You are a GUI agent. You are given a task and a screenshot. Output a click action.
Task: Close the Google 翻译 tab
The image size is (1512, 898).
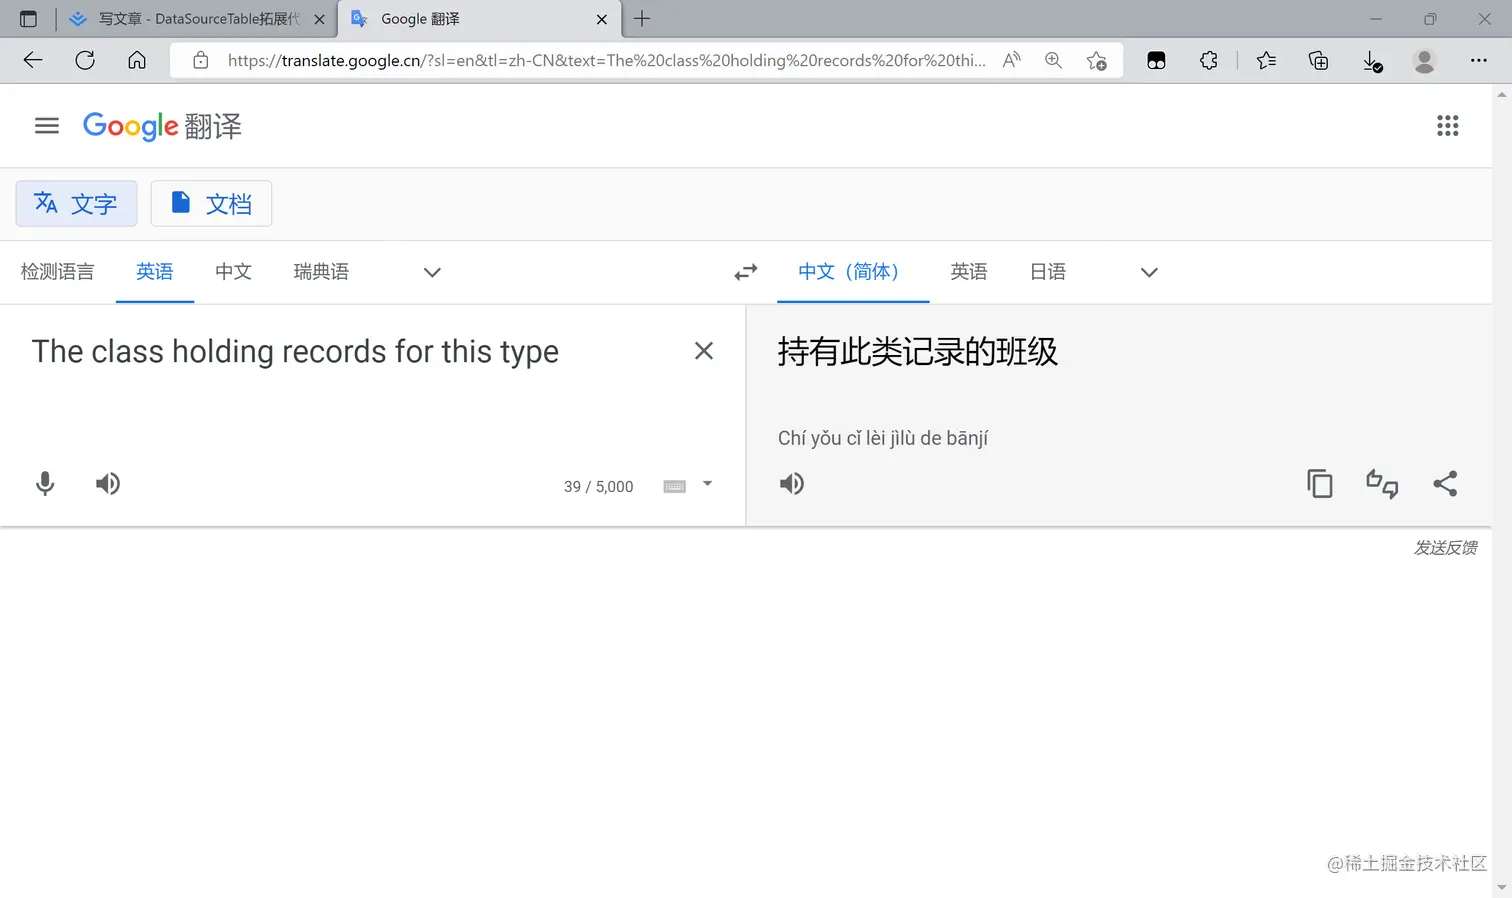[x=601, y=19]
